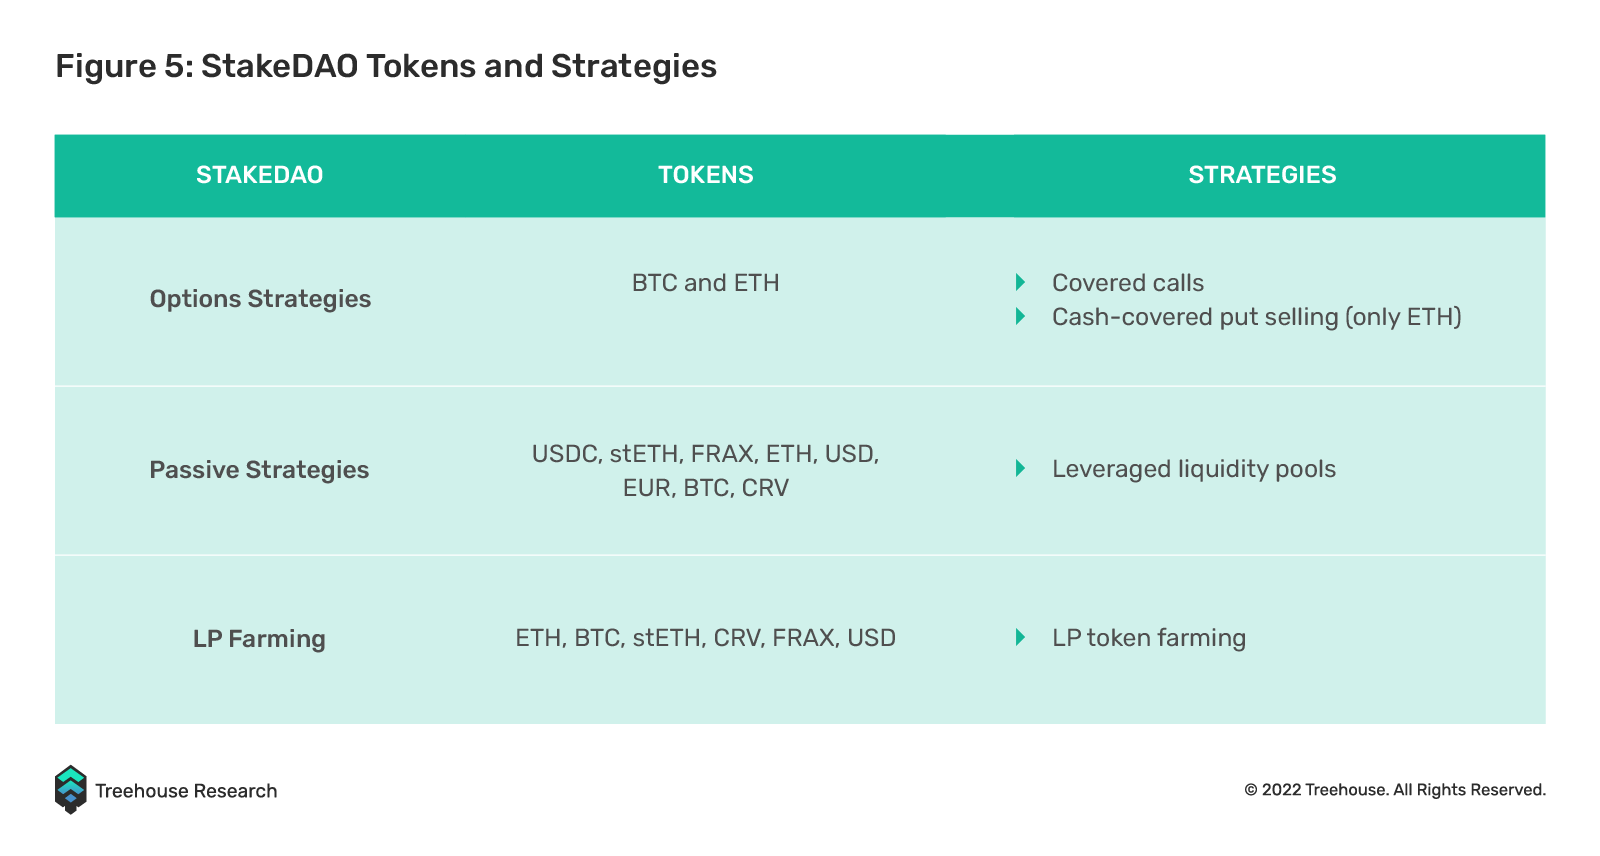Click the Leveraged liquidity pools text

[x=1194, y=469]
